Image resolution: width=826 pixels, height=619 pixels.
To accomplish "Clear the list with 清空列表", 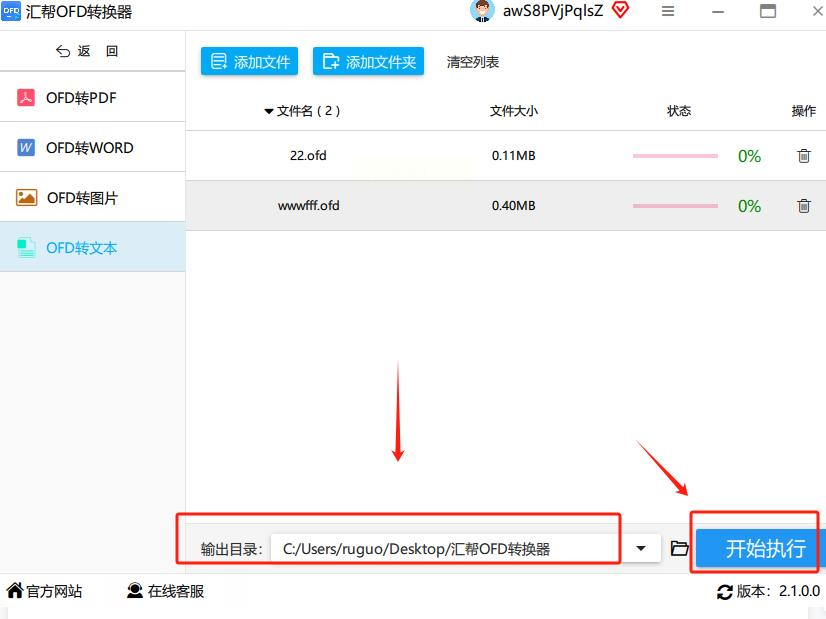I will [x=473, y=62].
